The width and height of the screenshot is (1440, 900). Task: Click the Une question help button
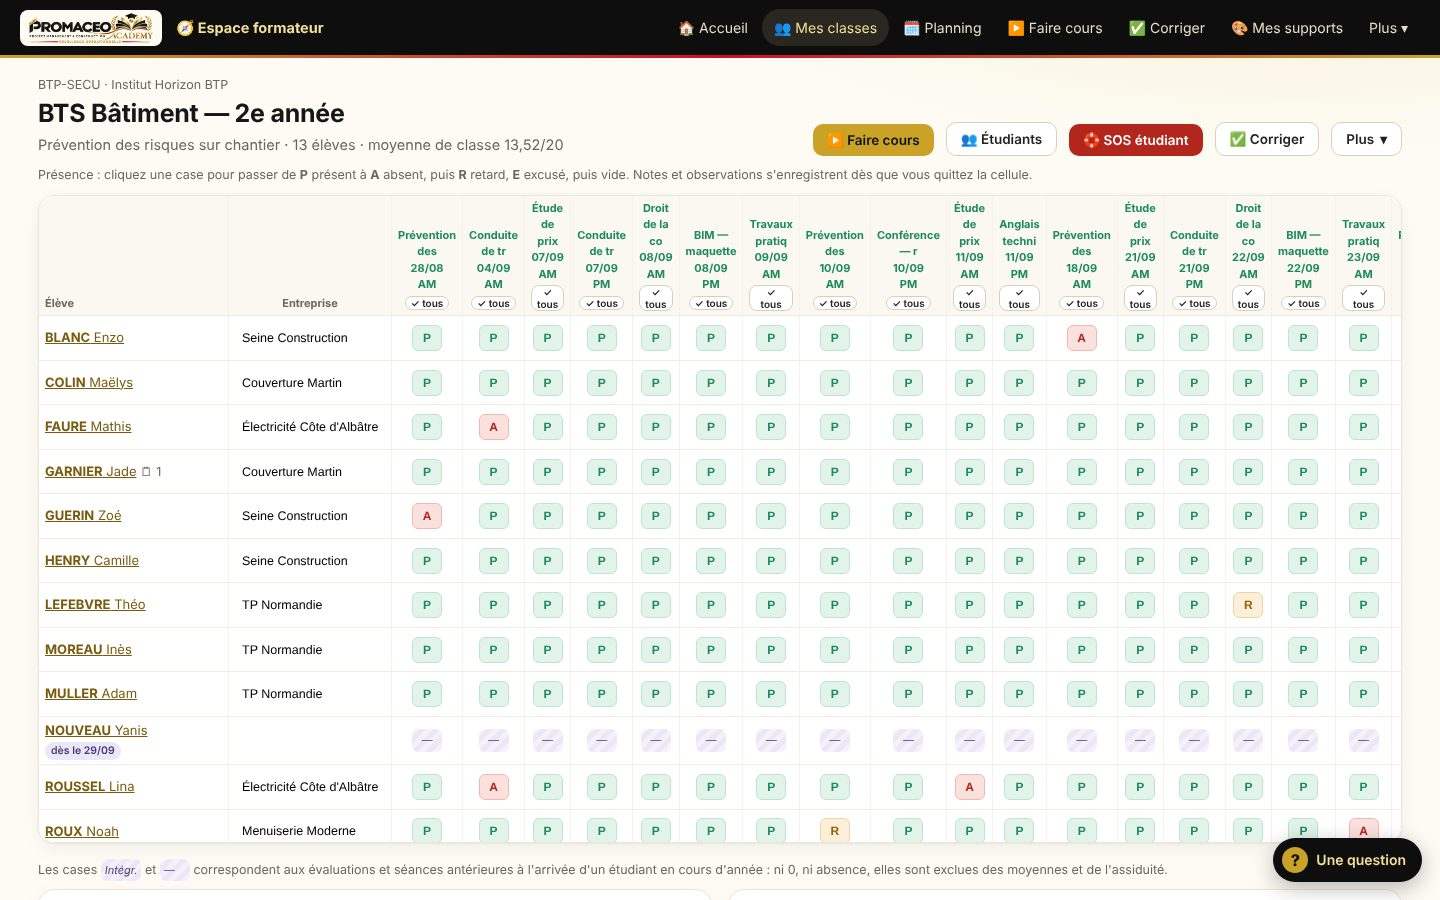click(1347, 860)
